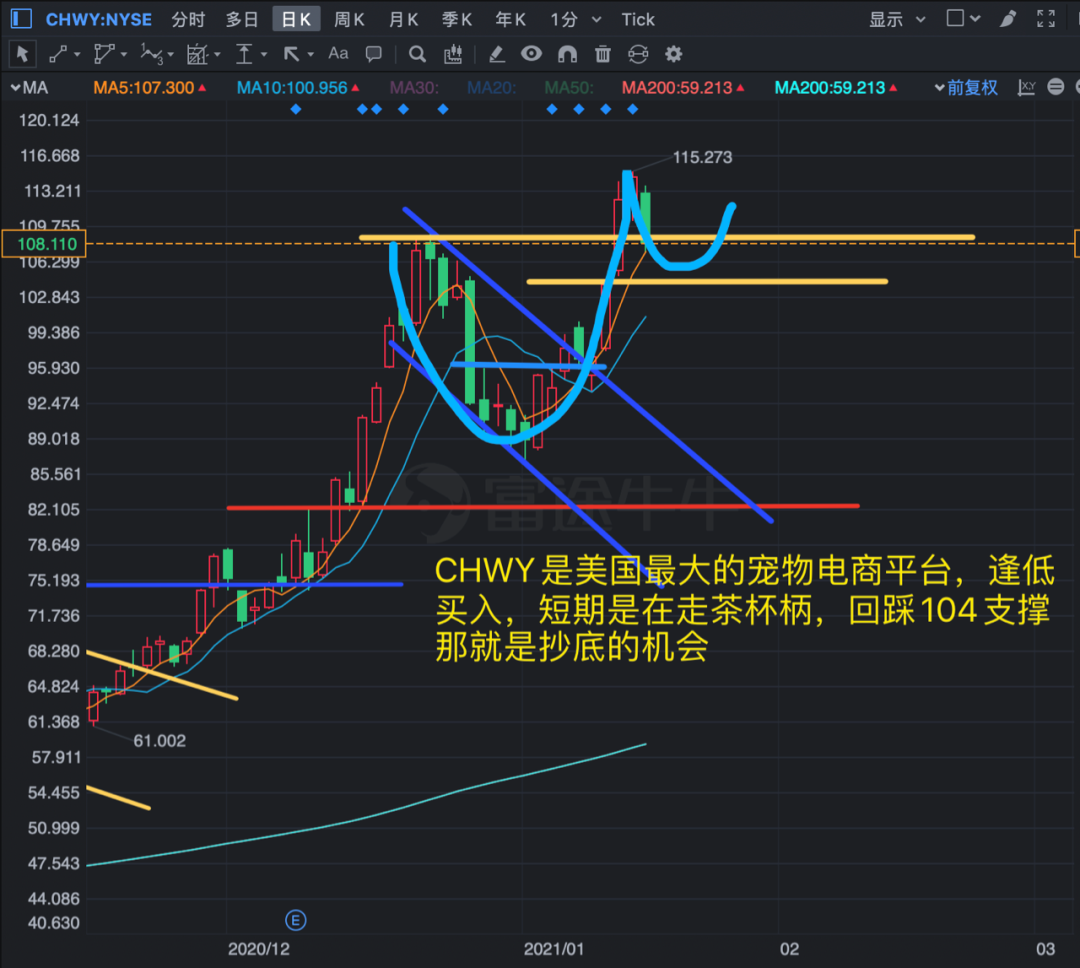The width and height of the screenshot is (1080, 968).
Task: Open the 前复权 adjustment dropdown
Action: (x=966, y=87)
